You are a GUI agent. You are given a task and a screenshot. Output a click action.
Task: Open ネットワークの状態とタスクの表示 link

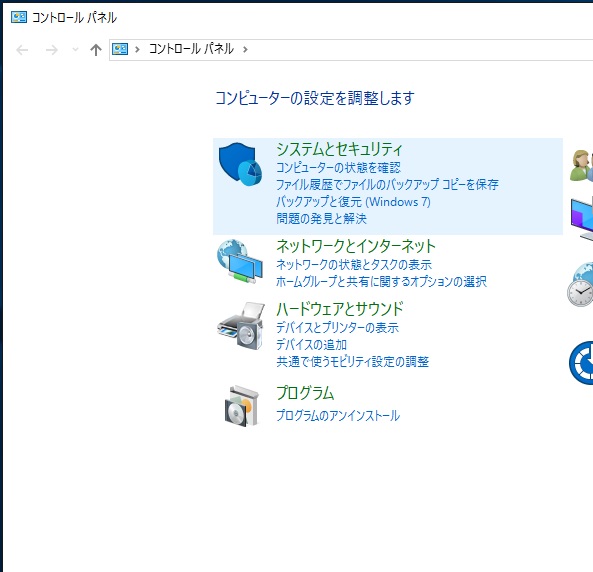pos(354,264)
